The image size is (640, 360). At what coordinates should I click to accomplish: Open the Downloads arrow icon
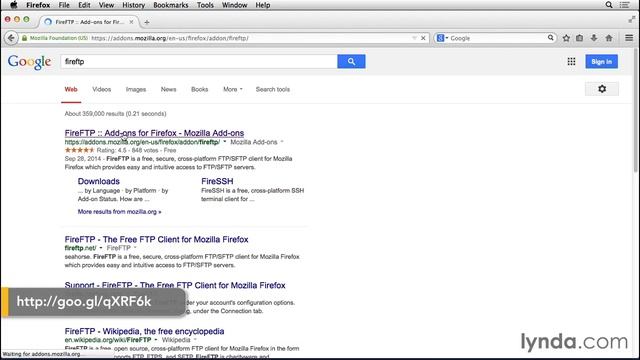point(594,38)
